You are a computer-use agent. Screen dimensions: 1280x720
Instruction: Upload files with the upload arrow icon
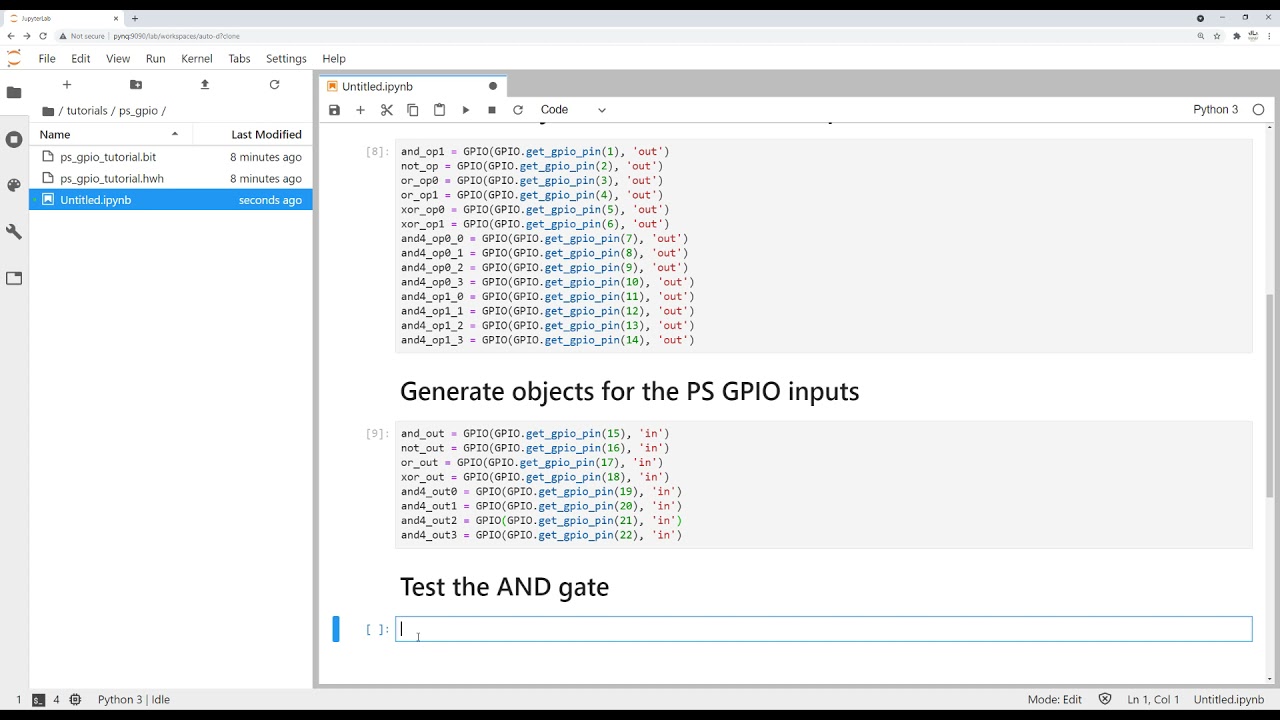coord(205,85)
